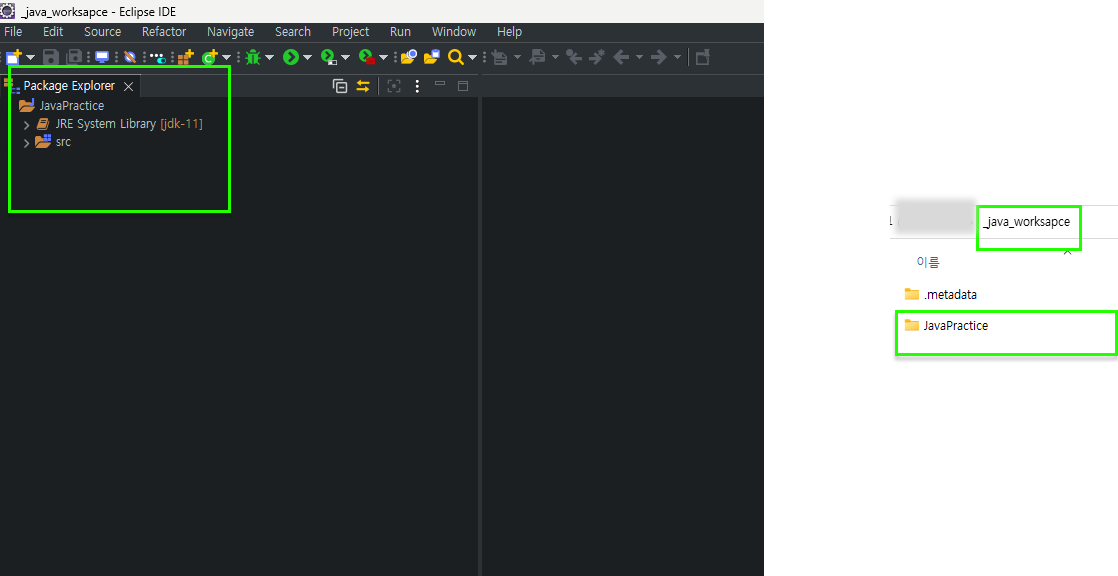Expand the JRE System Library node

point(26,125)
